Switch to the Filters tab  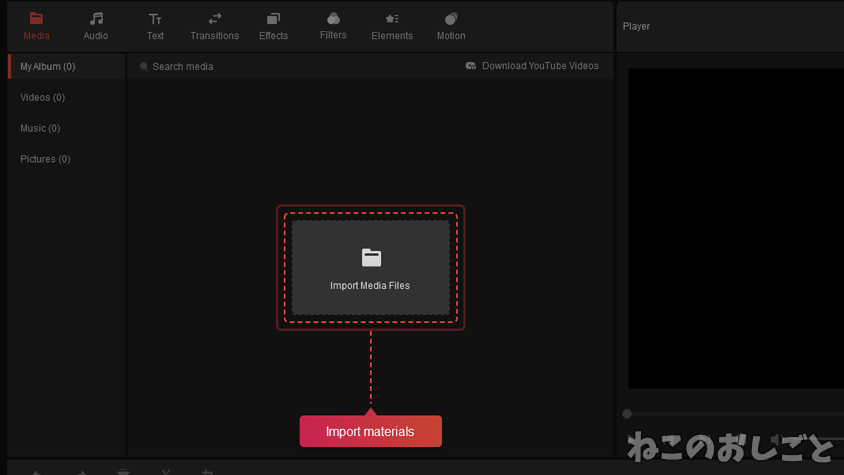pos(333,26)
